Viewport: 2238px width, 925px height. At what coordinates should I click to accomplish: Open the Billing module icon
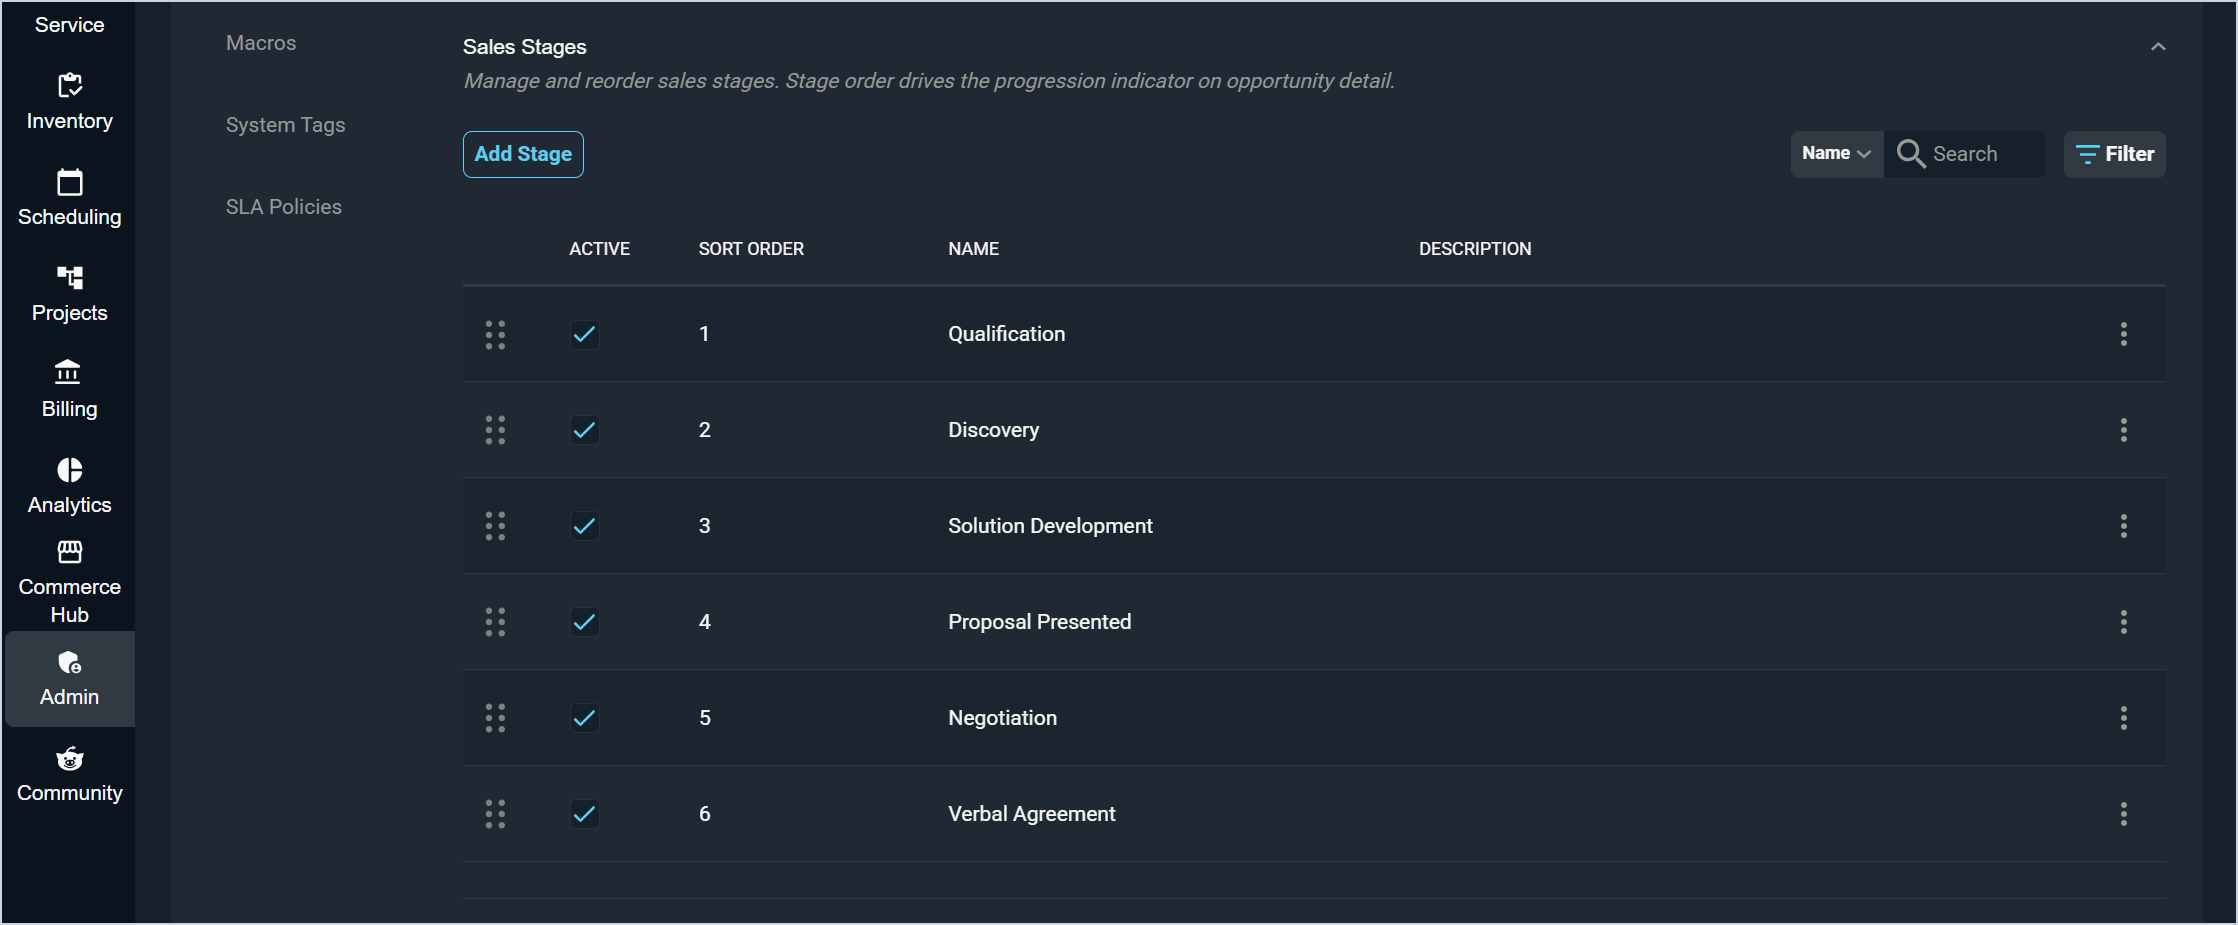click(x=69, y=373)
